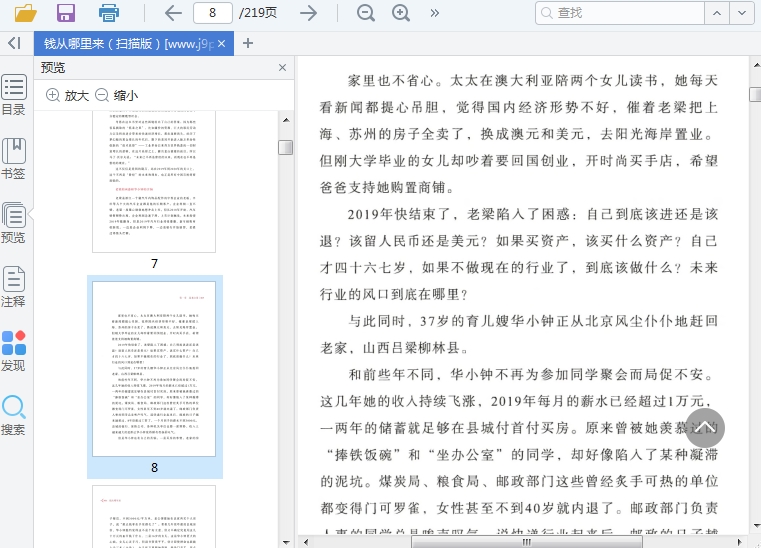Click the print icon in toolbar
This screenshot has height=548, width=761.
coord(108,13)
